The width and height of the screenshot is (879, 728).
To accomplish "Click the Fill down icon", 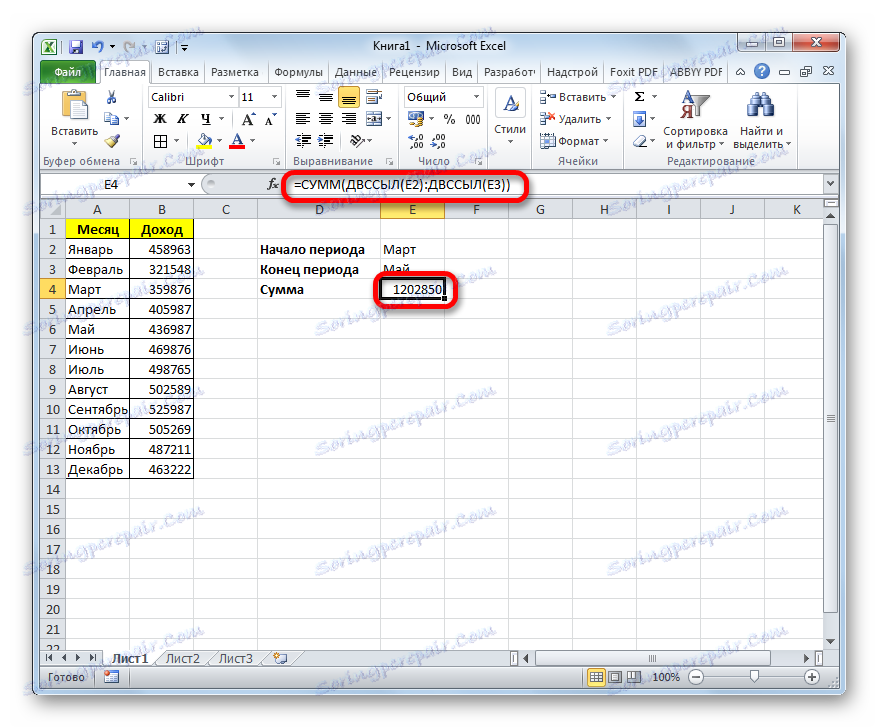I will [x=639, y=119].
